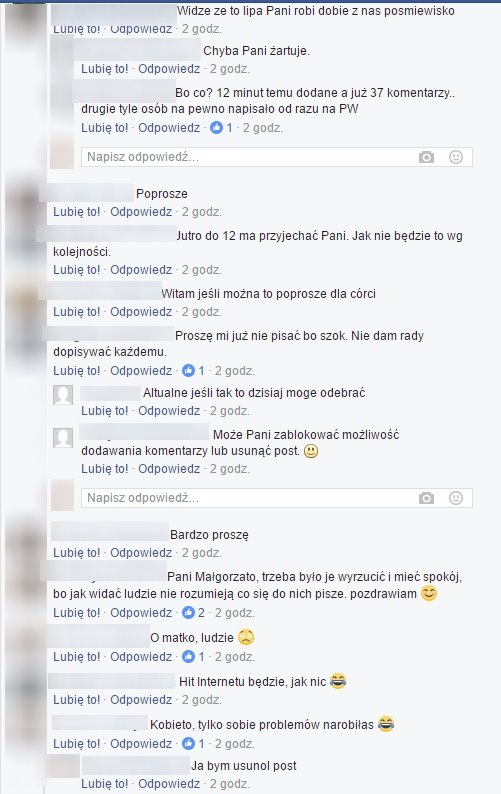Click like count on 'O matko, ludzie' comment

tap(194, 657)
